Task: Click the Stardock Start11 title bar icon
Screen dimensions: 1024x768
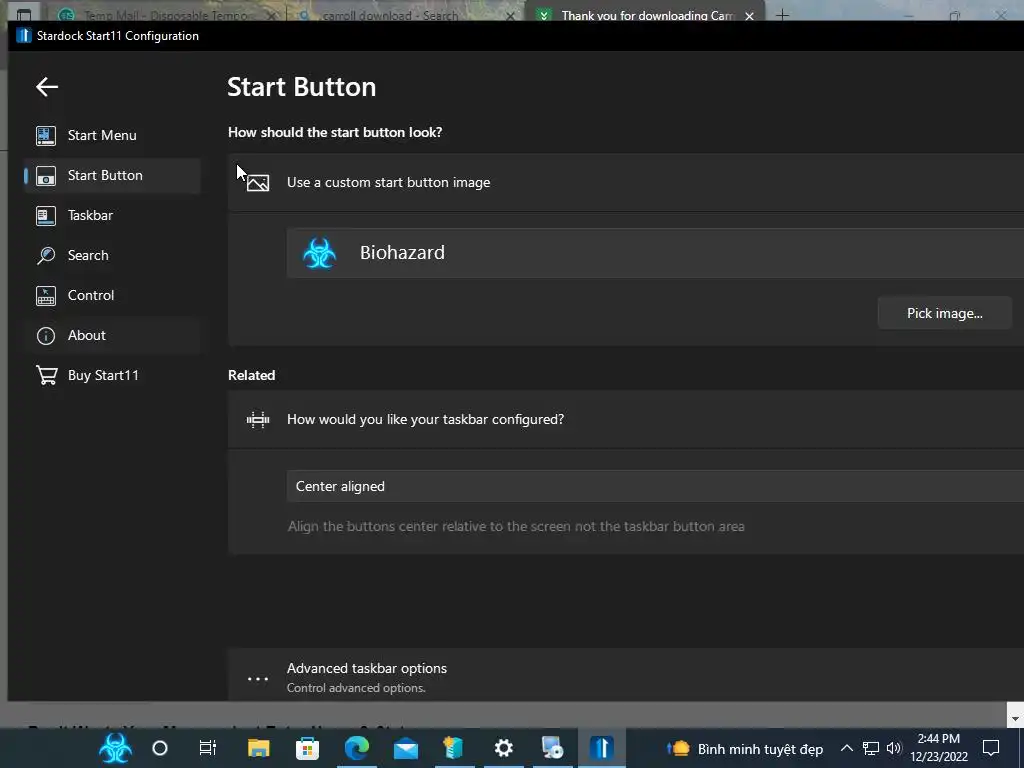Action: (x=24, y=35)
